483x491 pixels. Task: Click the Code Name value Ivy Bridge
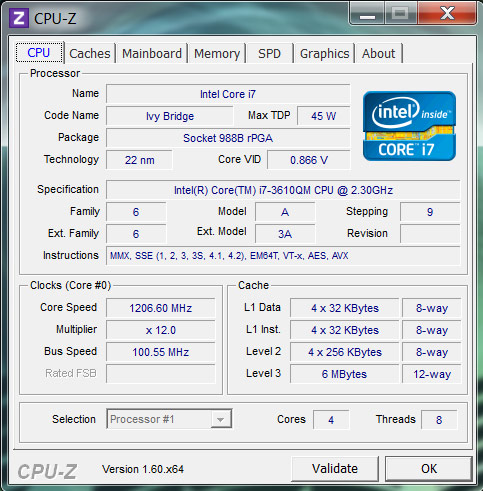click(170, 116)
